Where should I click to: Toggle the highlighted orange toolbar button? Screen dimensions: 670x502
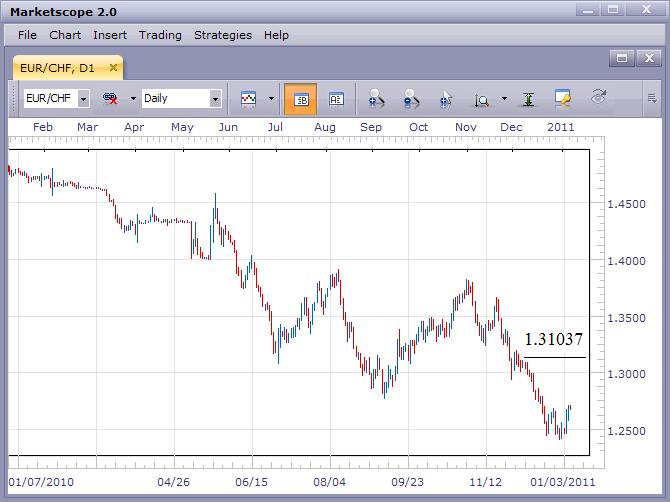click(x=301, y=99)
